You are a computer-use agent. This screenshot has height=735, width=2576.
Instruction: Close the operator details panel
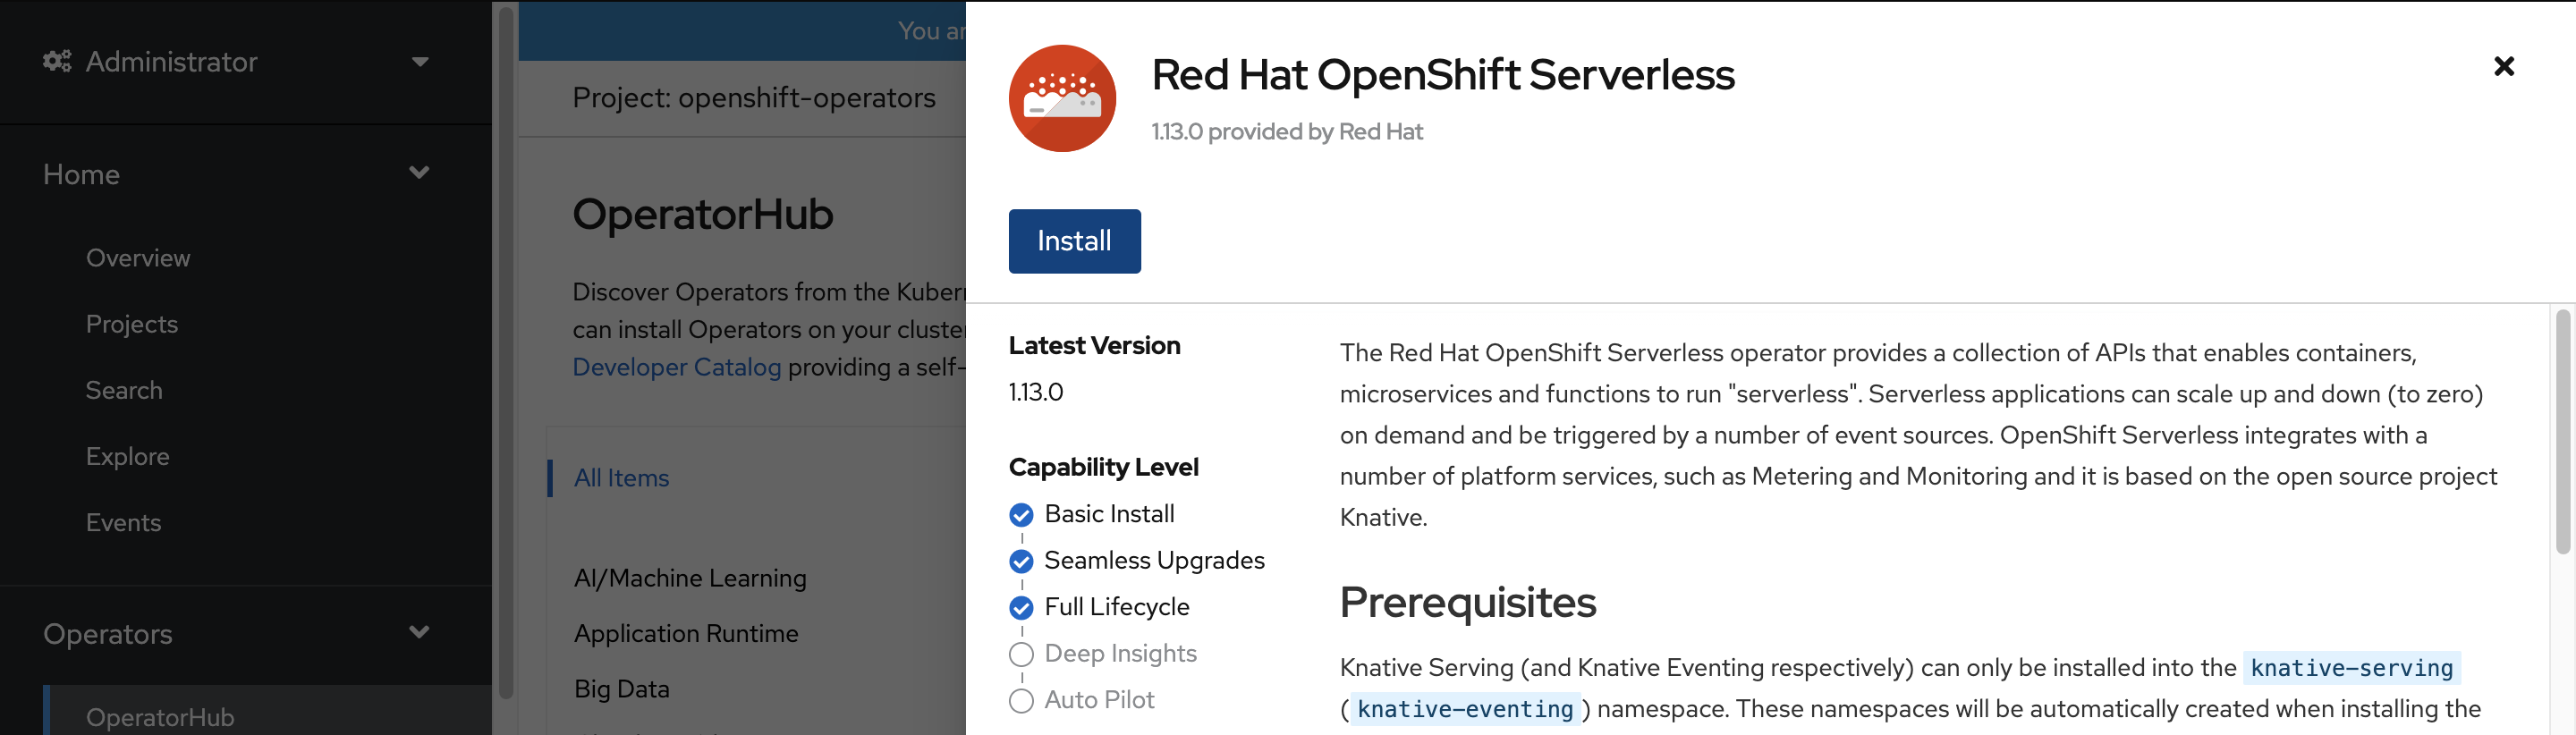tap(2503, 66)
